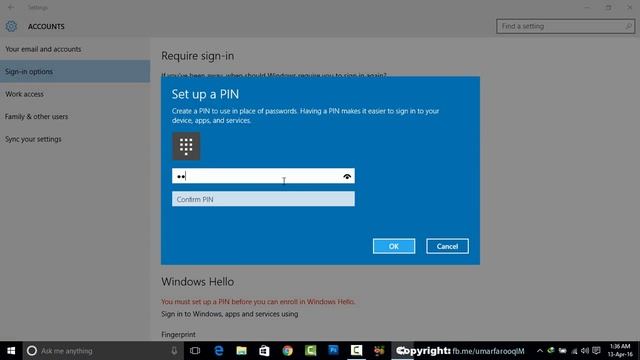
Task: Click the Fingerprint label
Action: 178,334
